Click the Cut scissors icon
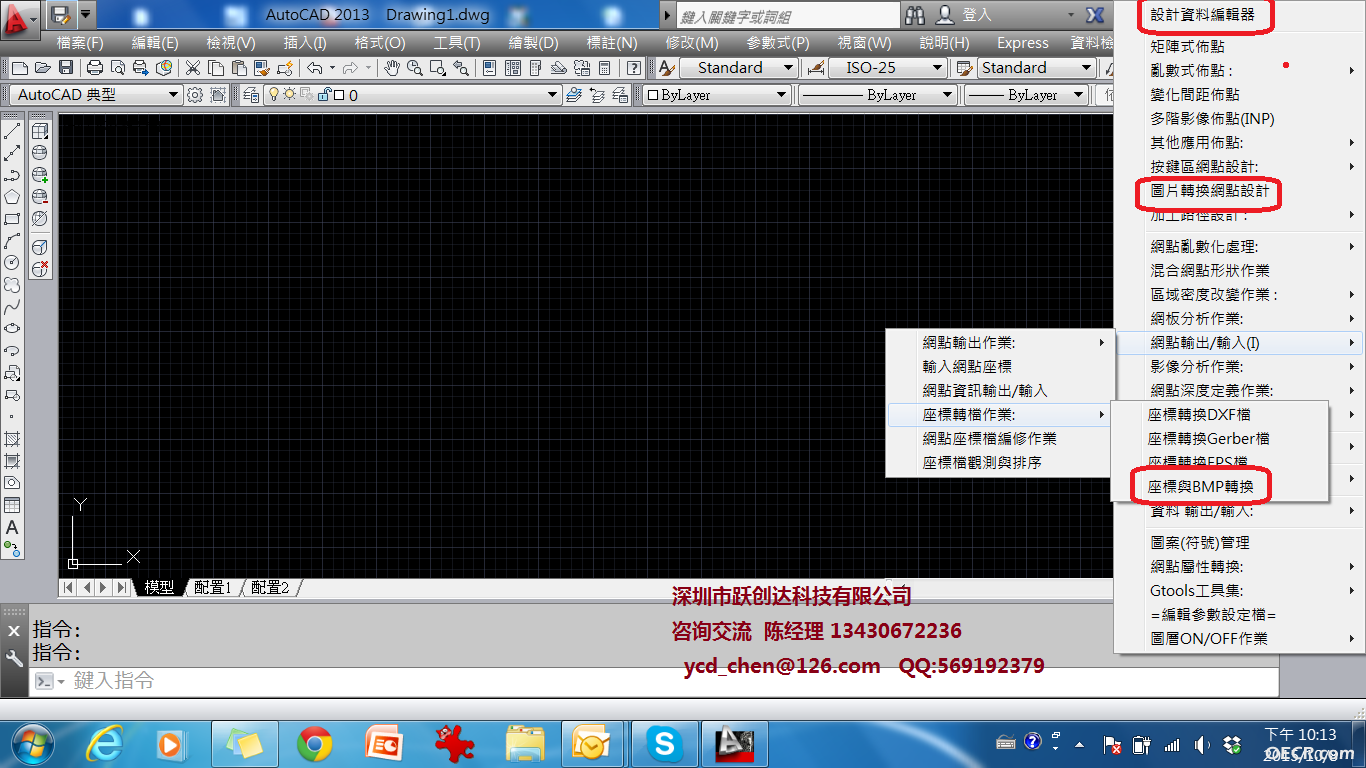 (x=192, y=68)
